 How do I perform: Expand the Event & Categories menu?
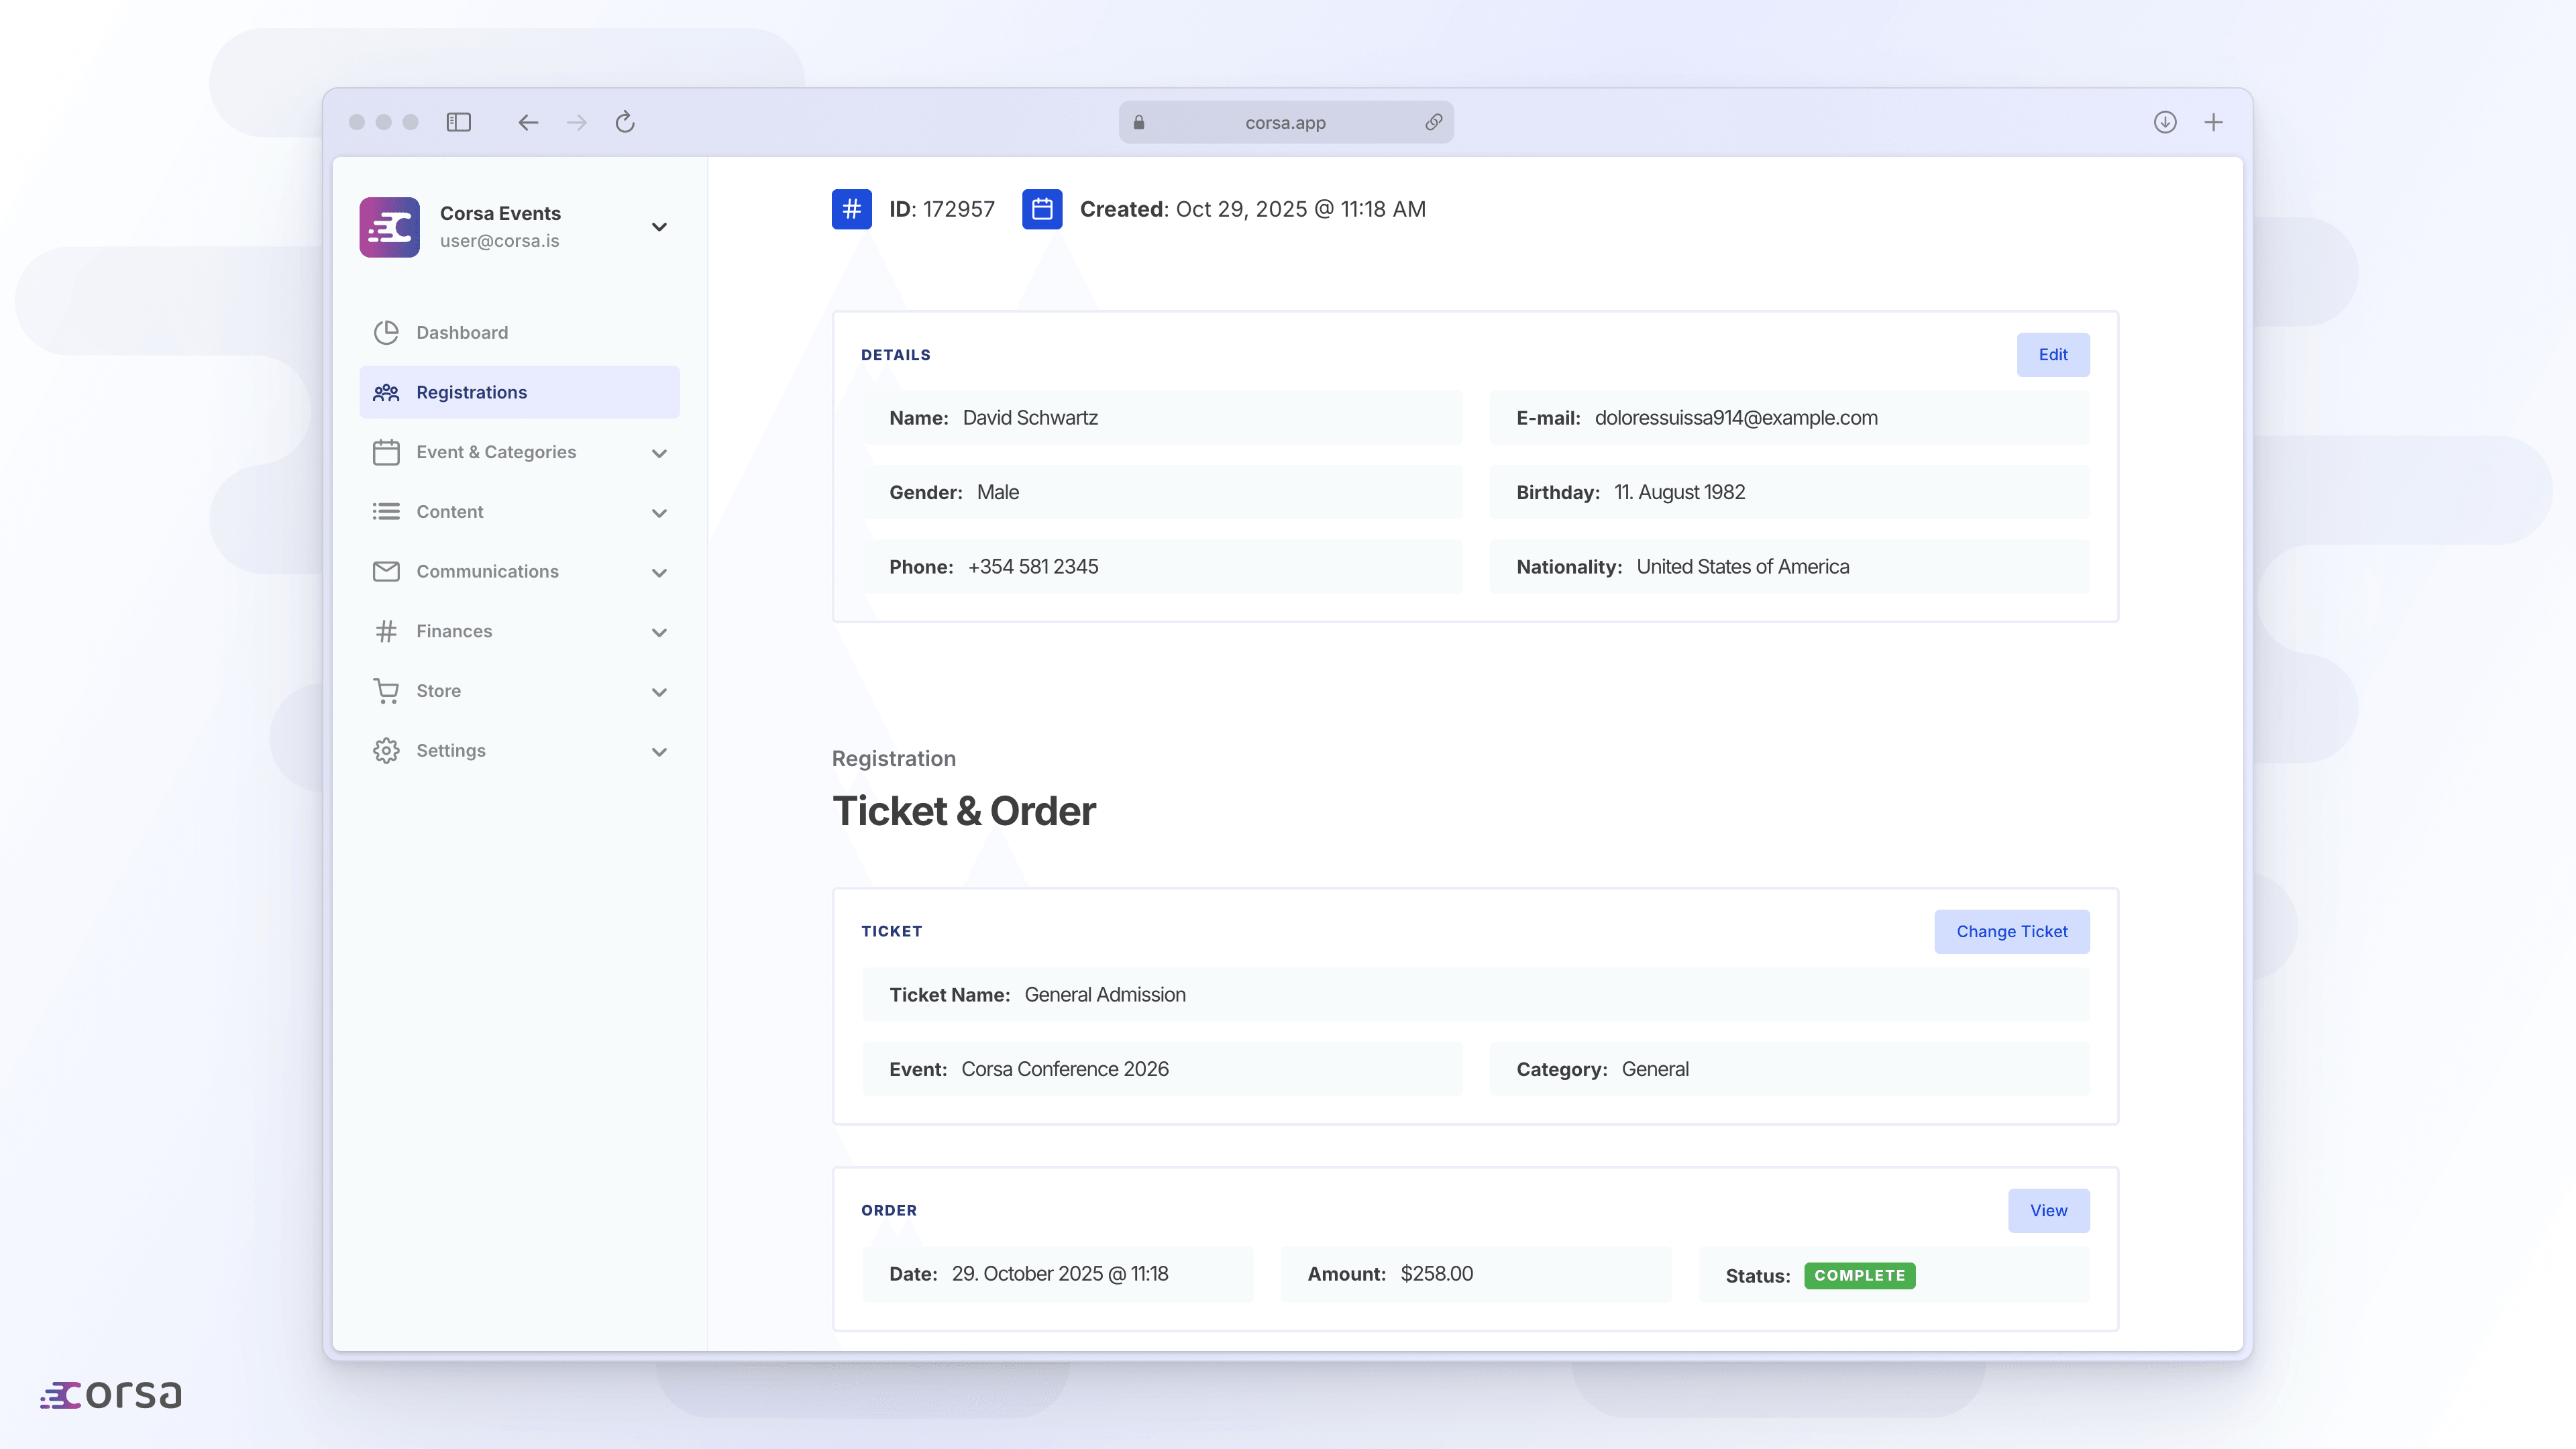point(659,453)
